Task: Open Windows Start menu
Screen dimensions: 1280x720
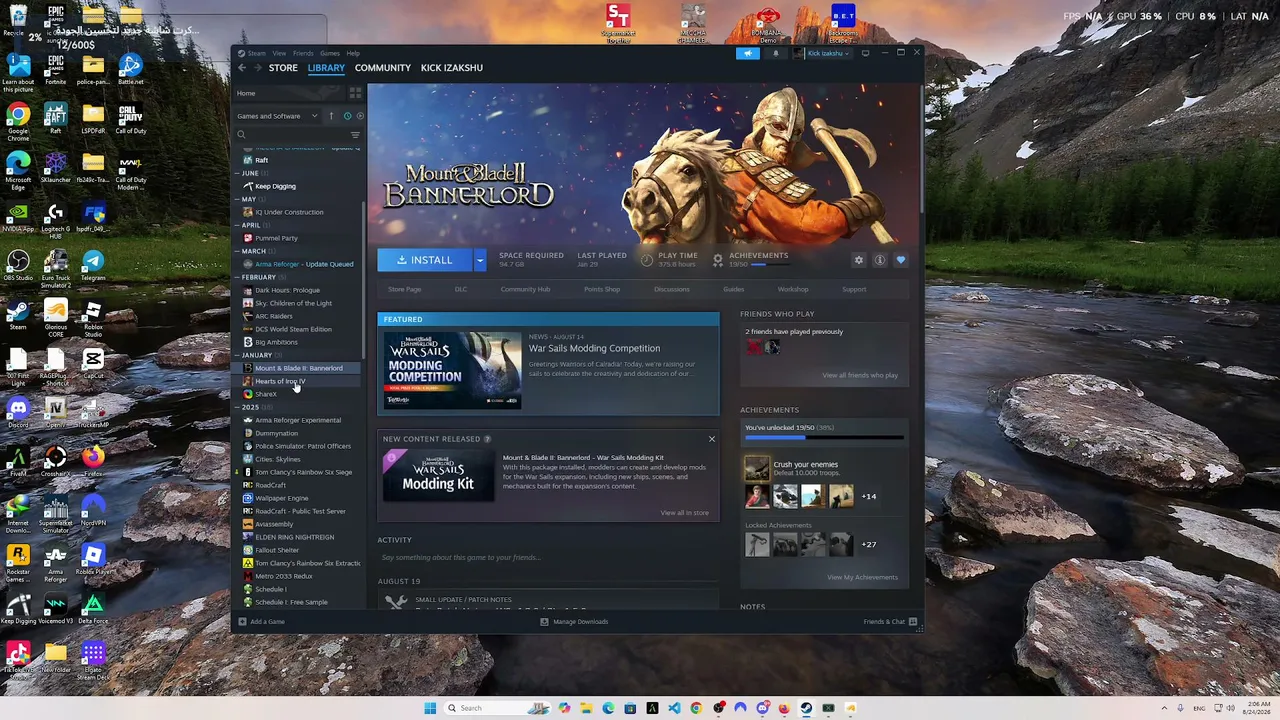Action: [x=430, y=708]
